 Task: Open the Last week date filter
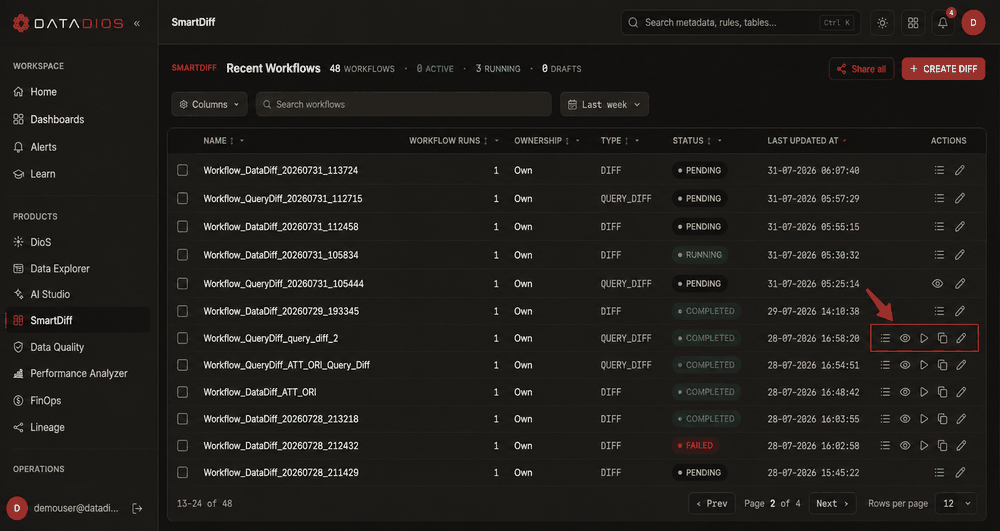click(604, 104)
